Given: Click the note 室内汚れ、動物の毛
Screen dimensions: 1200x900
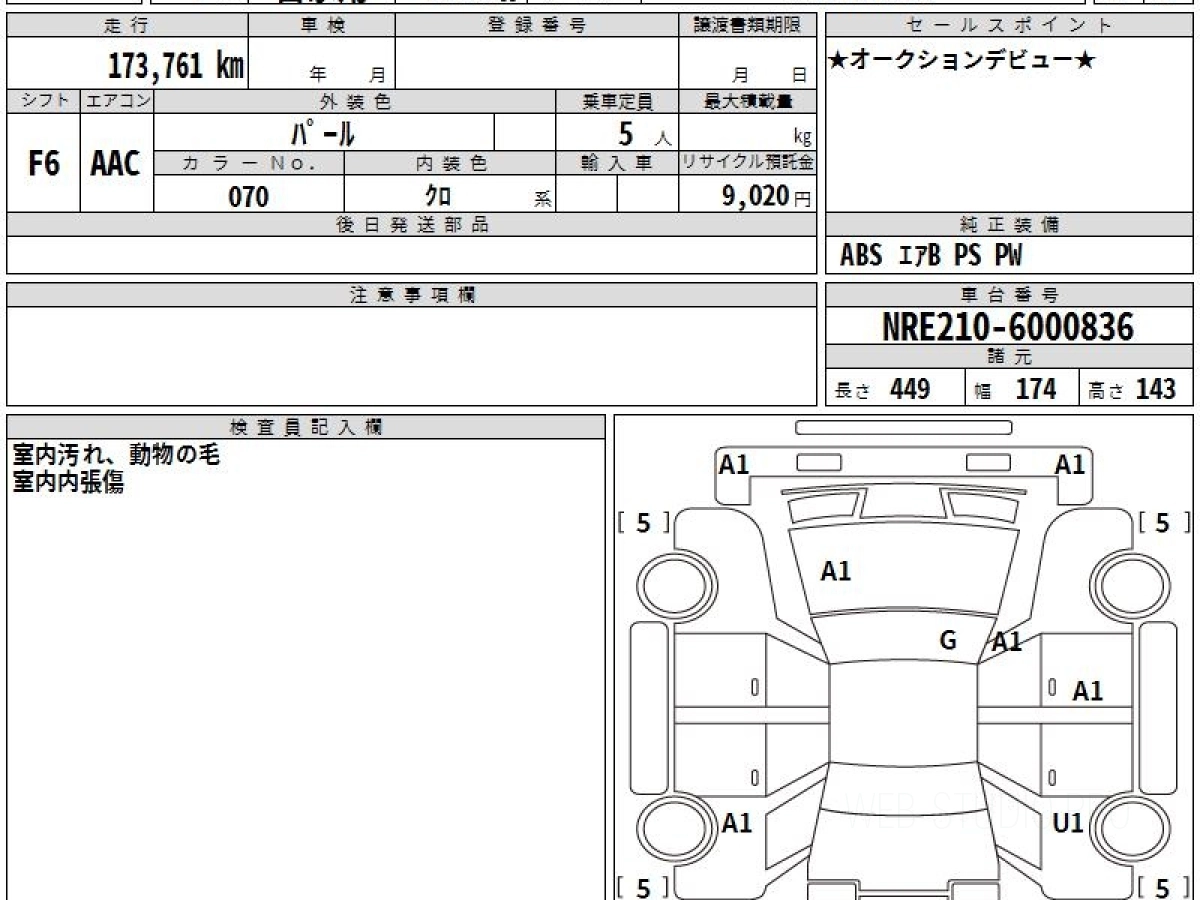Looking at the screenshot, I should [x=115, y=455].
